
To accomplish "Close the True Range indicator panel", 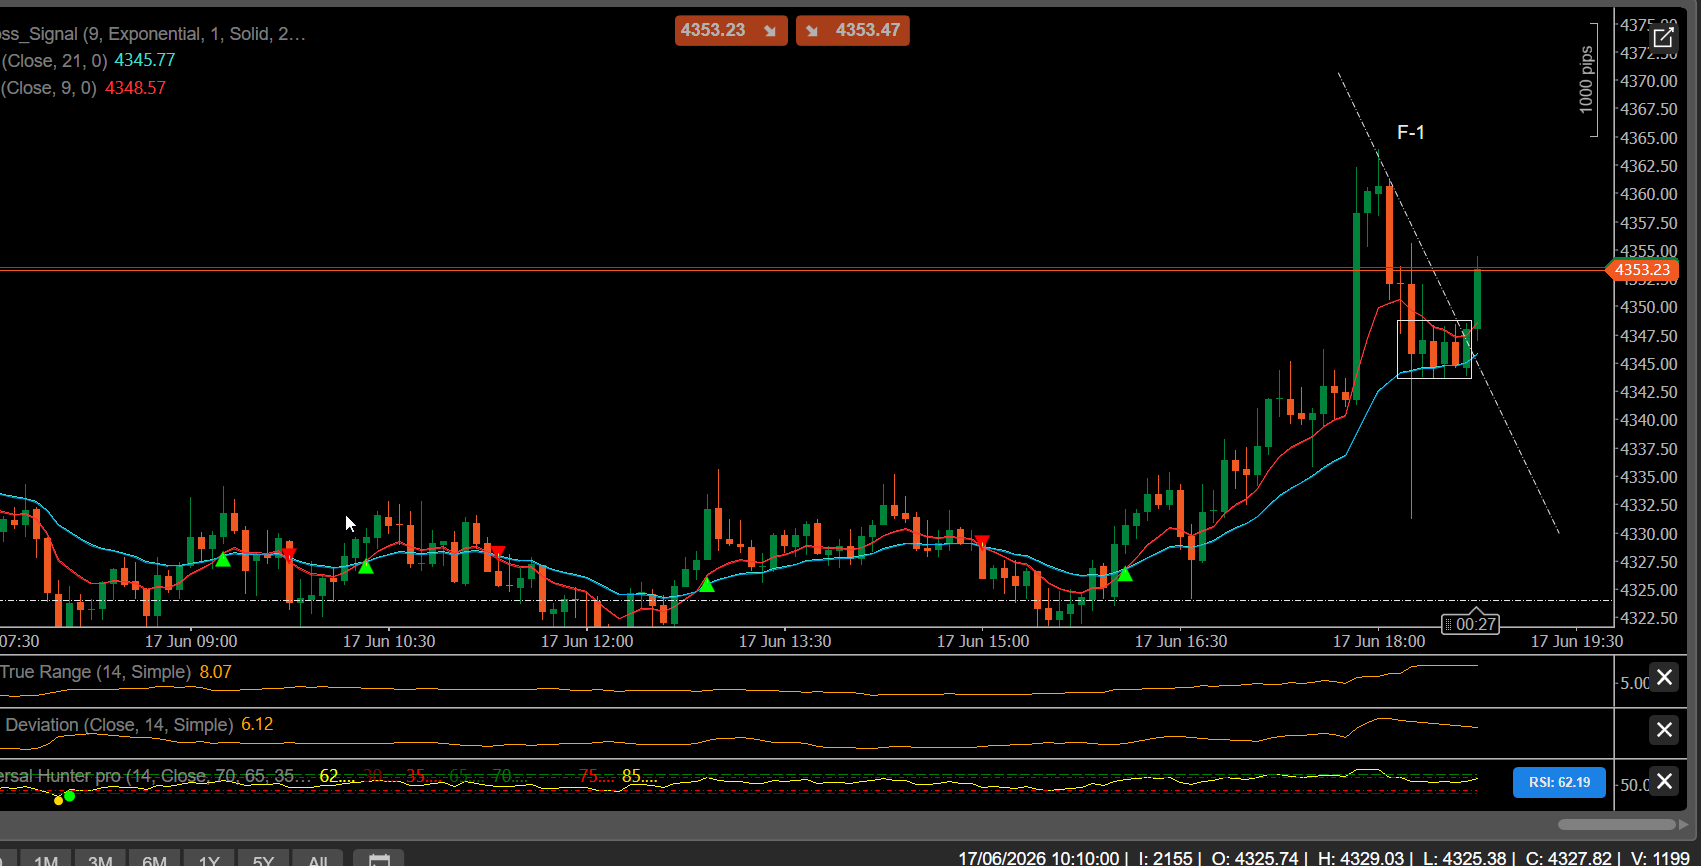I will (1664, 677).
